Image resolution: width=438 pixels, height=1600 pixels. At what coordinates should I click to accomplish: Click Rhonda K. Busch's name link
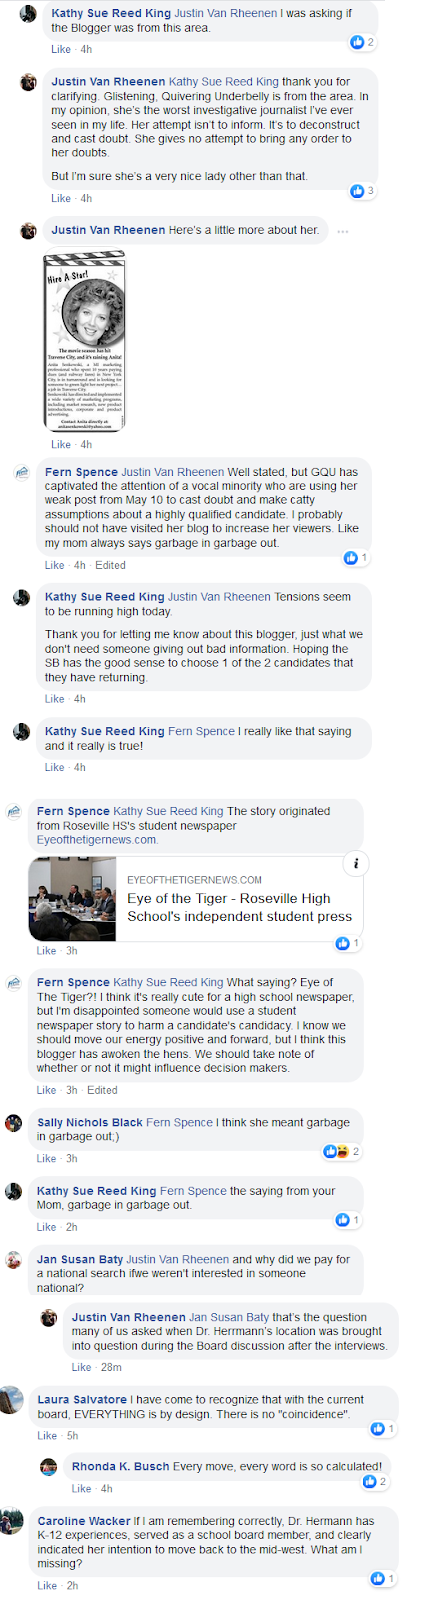tap(121, 1467)
